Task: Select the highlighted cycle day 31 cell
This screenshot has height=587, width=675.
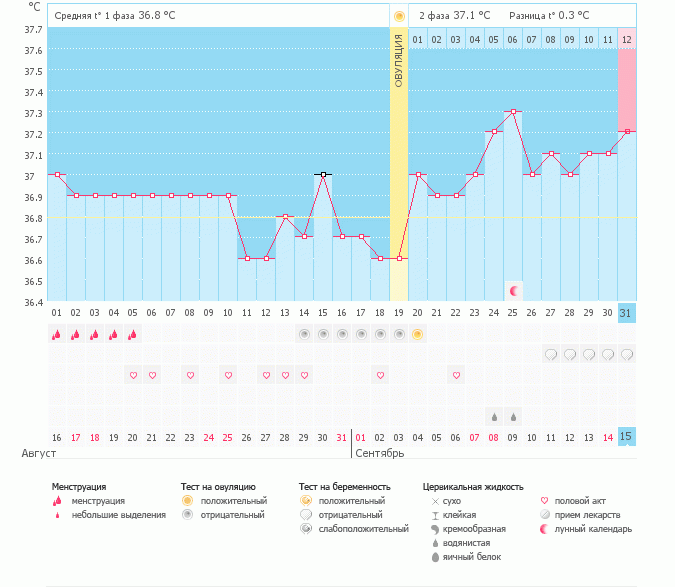Action: (627, 312)
